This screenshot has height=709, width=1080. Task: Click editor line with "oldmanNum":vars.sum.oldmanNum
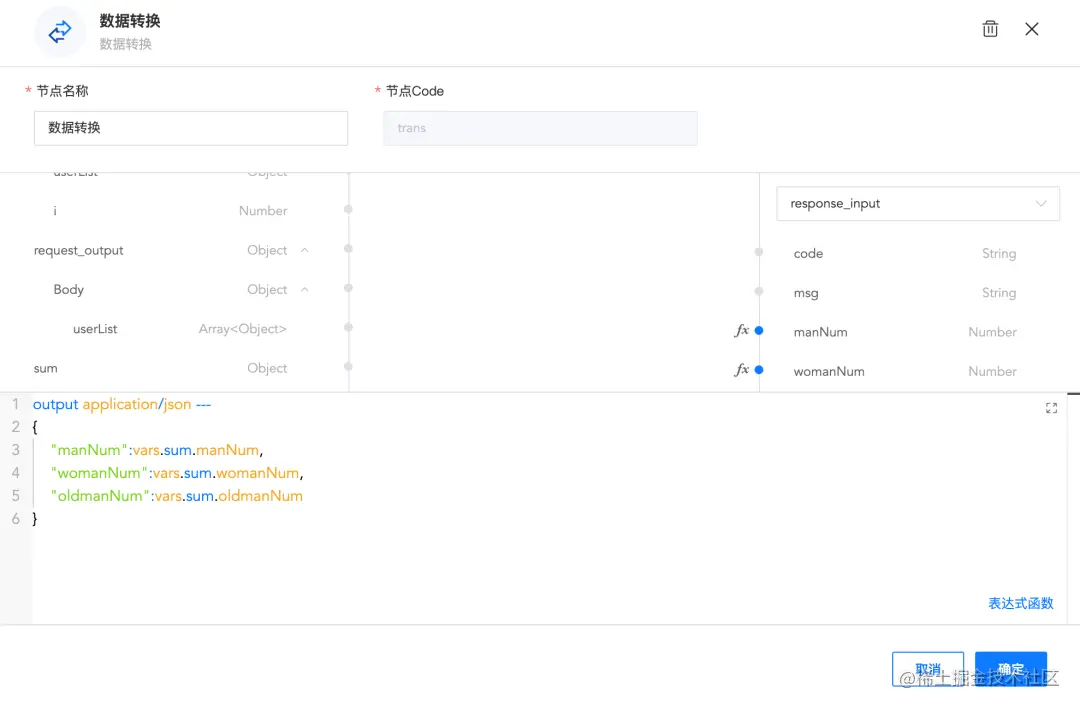tap(177, 496)
